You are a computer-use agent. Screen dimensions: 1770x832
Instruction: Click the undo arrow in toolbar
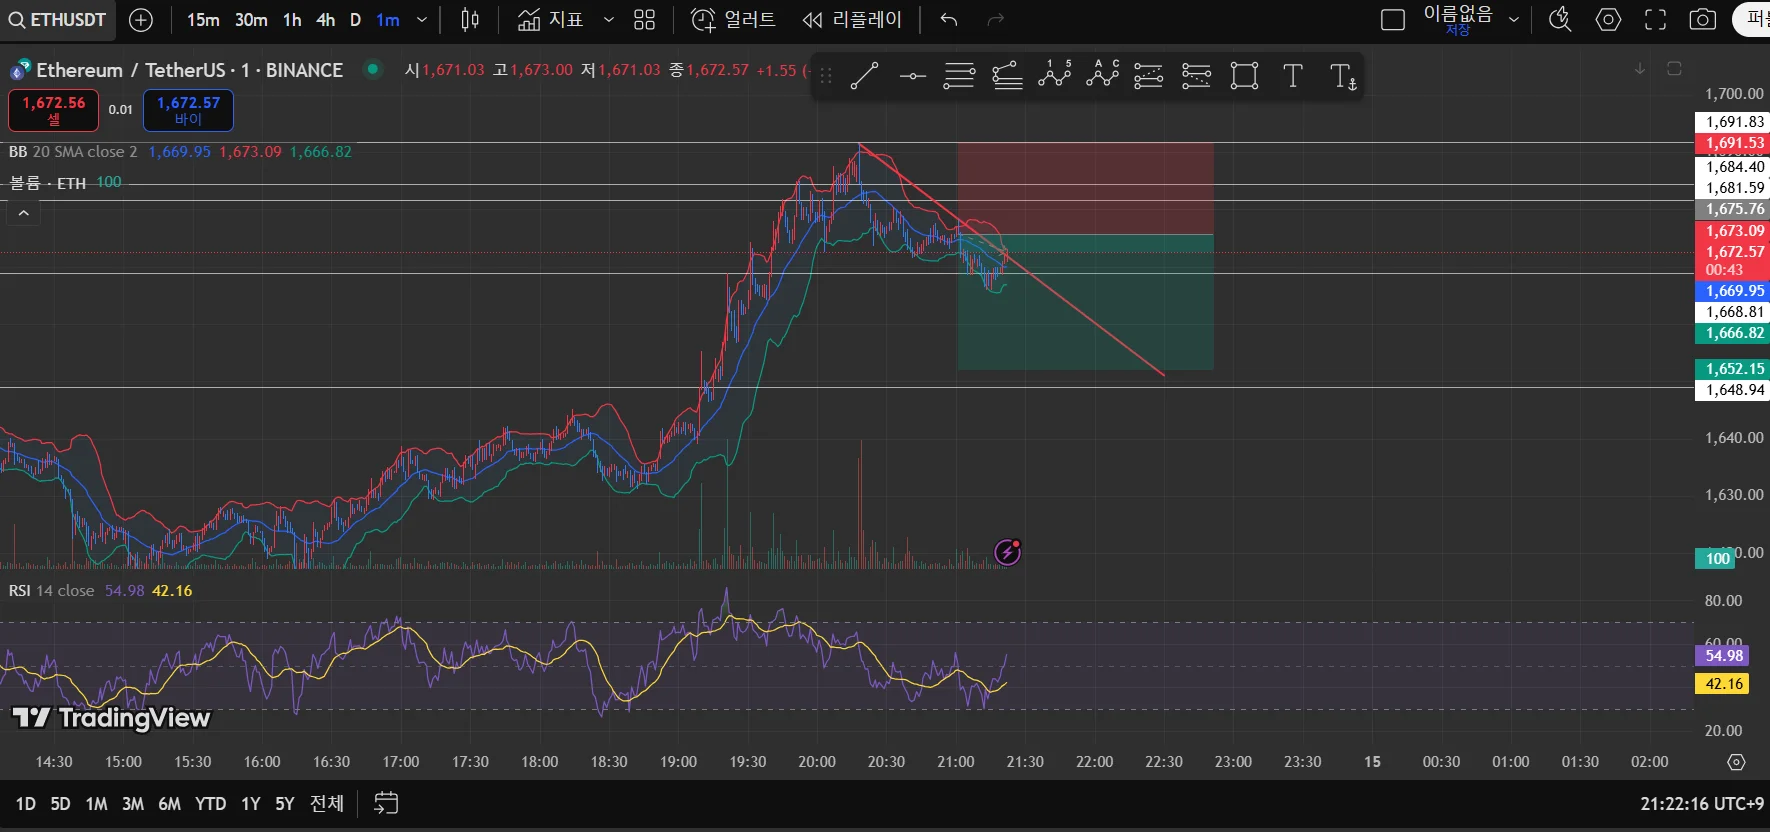pyautogui.click(x=949, y=19)
